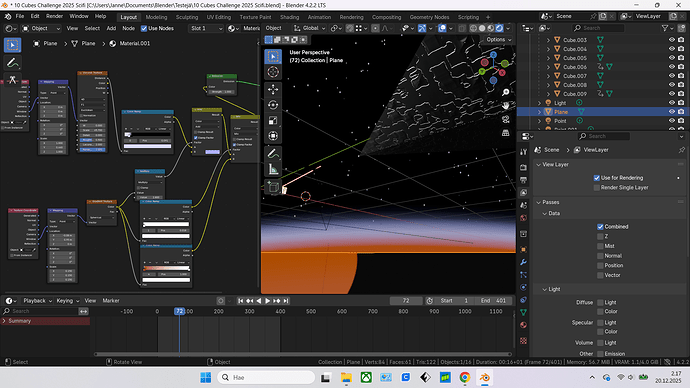Screen dimensions: 690x388
Task: Open Google Chrome from the taskbar
Action: click(465, 377)
